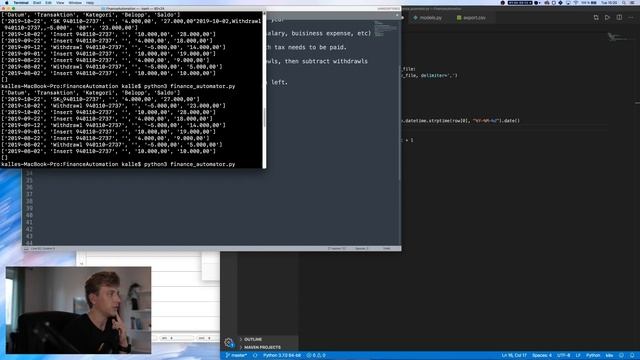Viewport: 640px width, 360px height.
Task: Open the errors and warnings counter
Action: (316, 356)
